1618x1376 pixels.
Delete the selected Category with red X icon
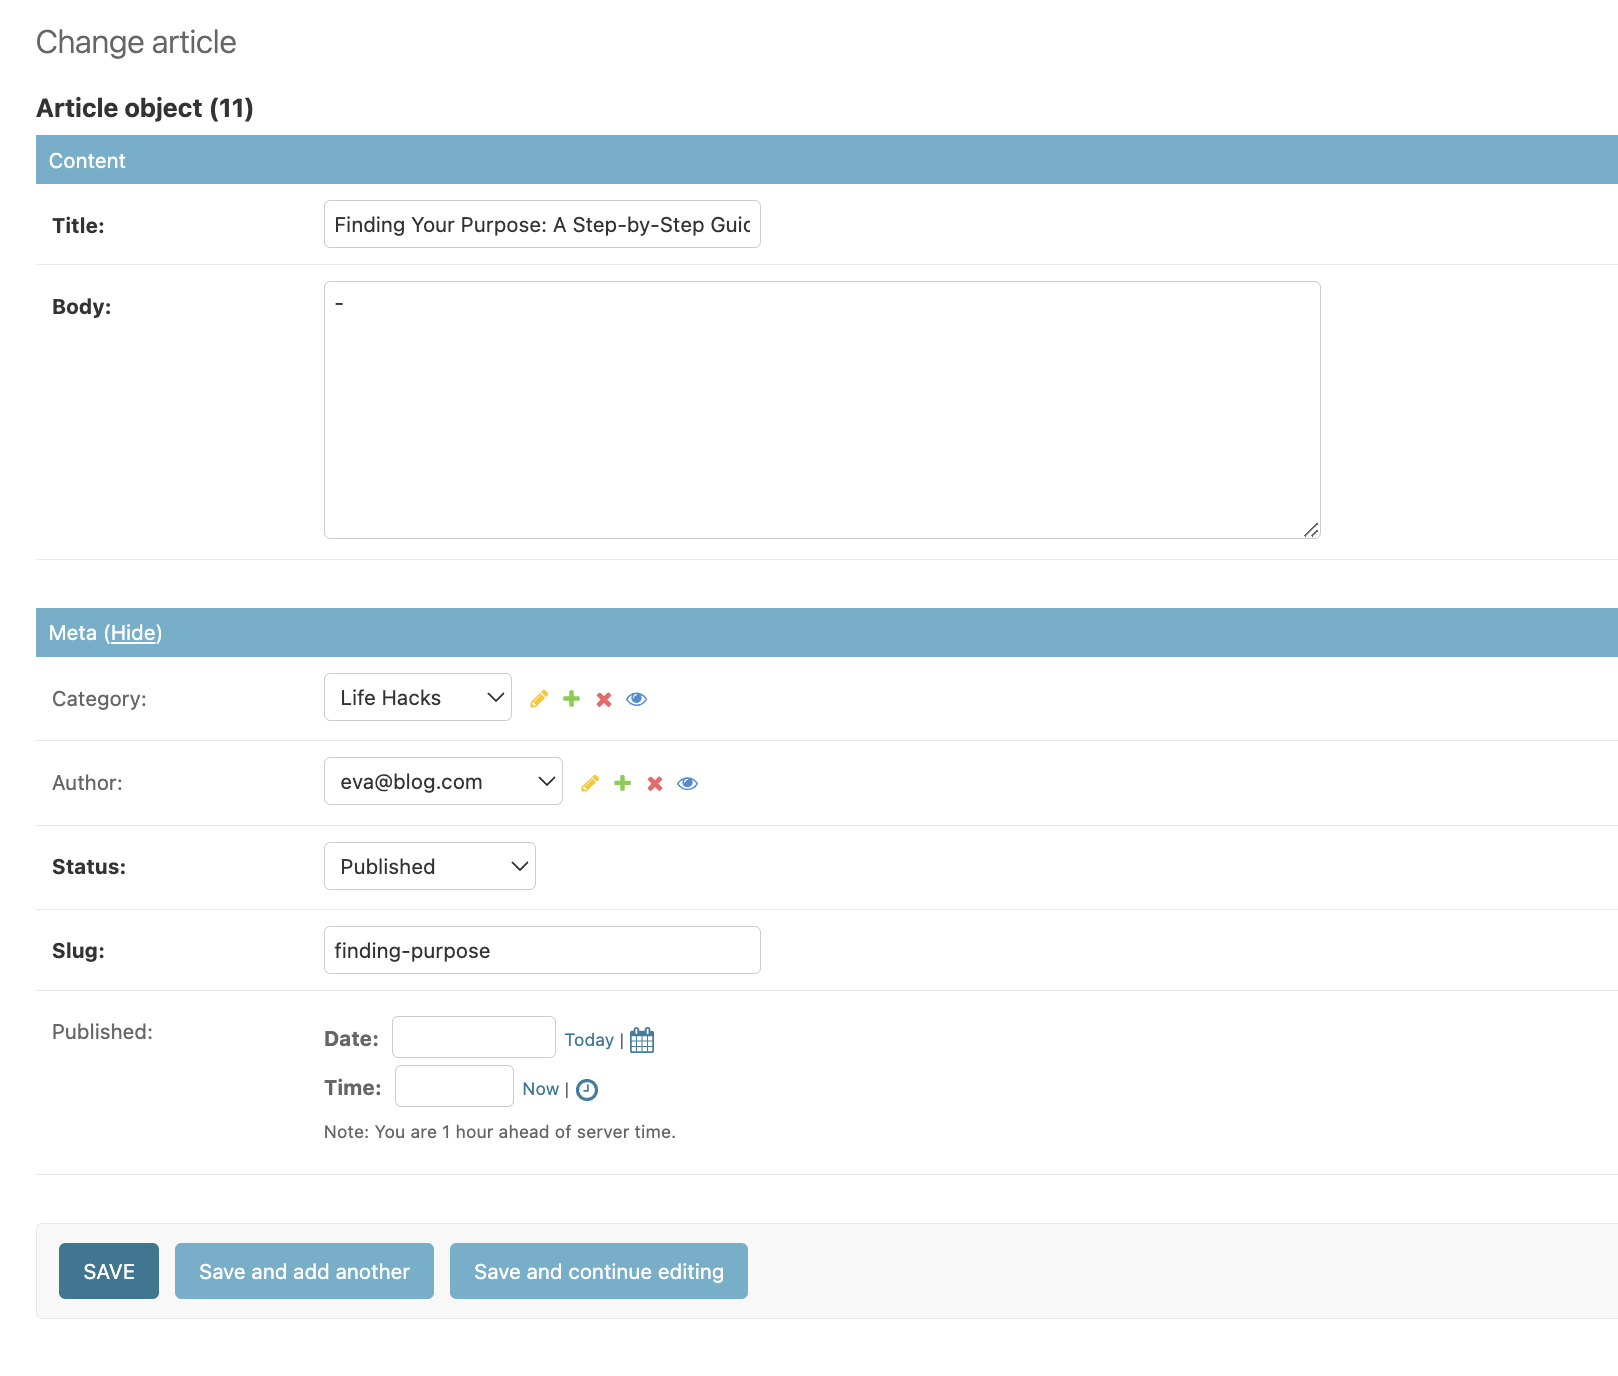(603, 698)
